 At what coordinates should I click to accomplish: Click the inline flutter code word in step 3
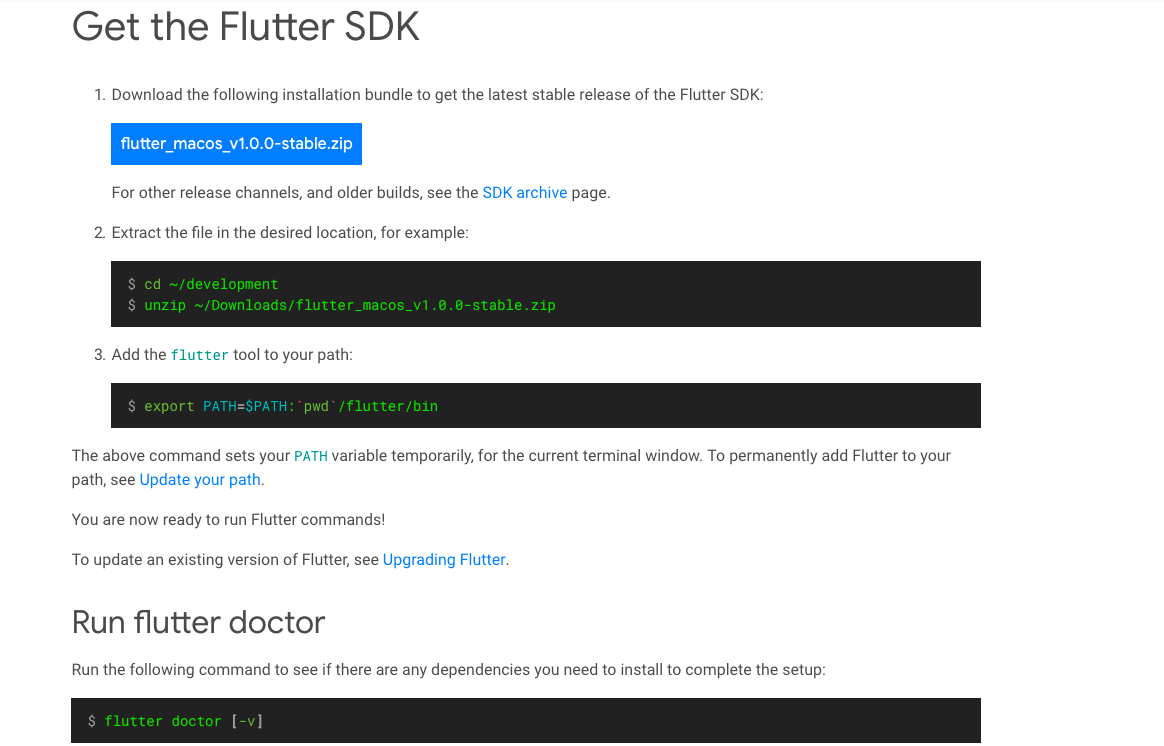200,356
